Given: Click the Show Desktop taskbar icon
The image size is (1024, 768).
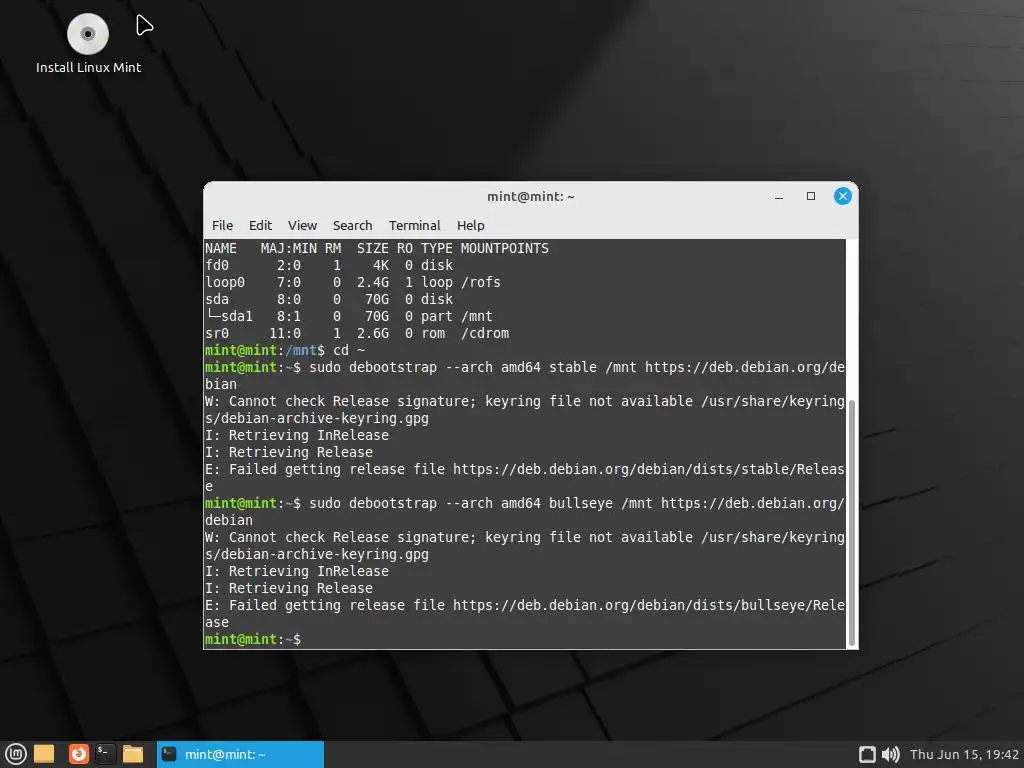Looking at the screenshot, I should 44,754.
